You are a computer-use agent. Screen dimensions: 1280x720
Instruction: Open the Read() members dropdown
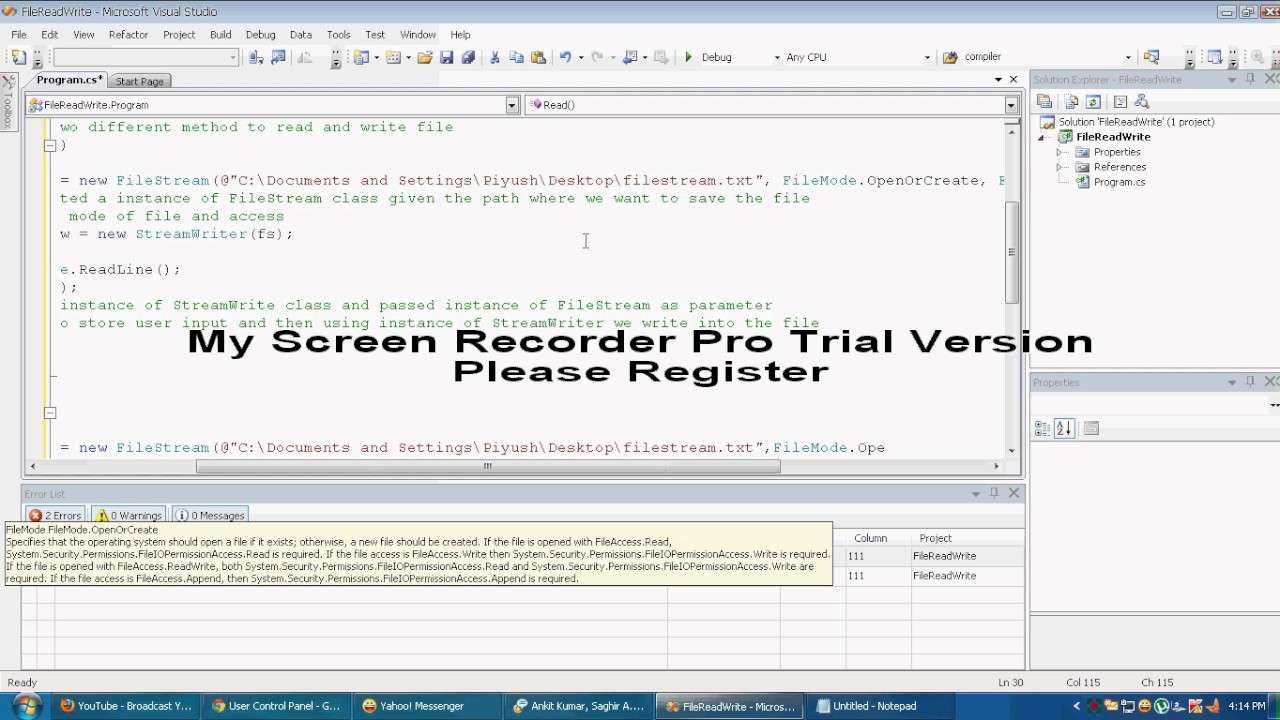click(1011, 104)
